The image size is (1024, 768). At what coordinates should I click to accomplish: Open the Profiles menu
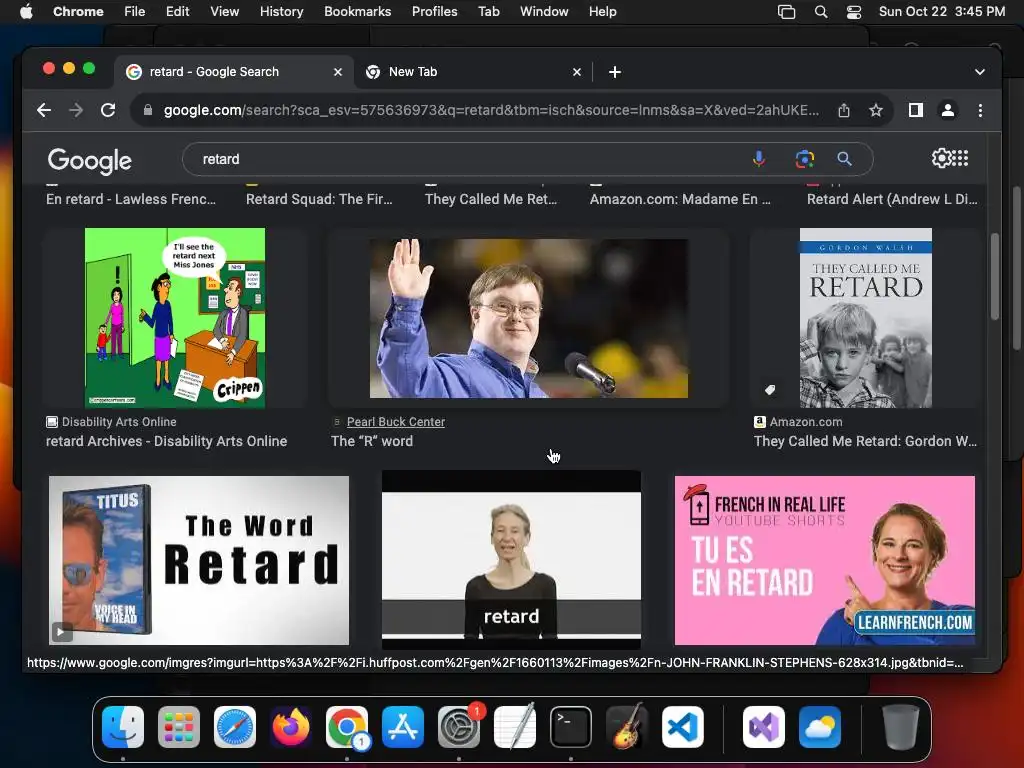tap(434, 12)
